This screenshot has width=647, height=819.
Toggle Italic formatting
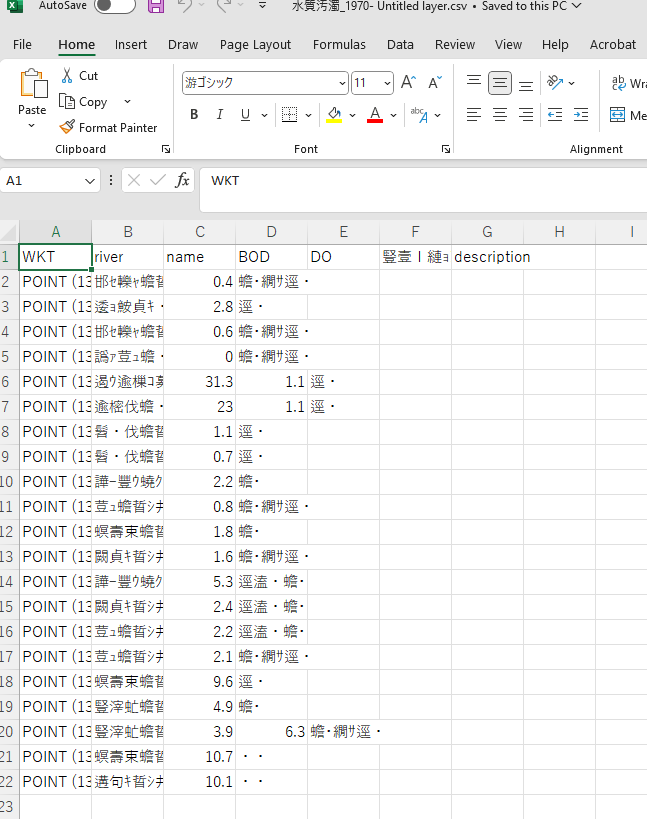220,115
